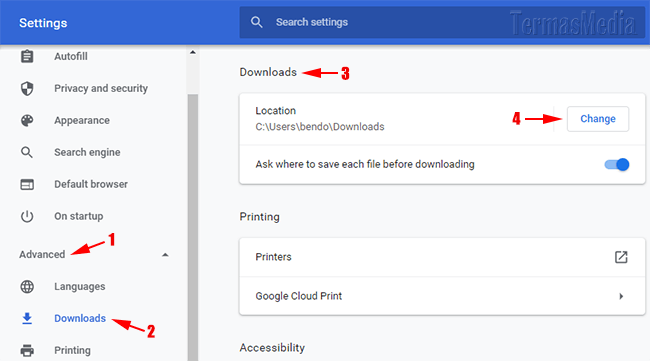
Task: Click the sidebar scrollbar thumb
Action: [x=192, y=227]
